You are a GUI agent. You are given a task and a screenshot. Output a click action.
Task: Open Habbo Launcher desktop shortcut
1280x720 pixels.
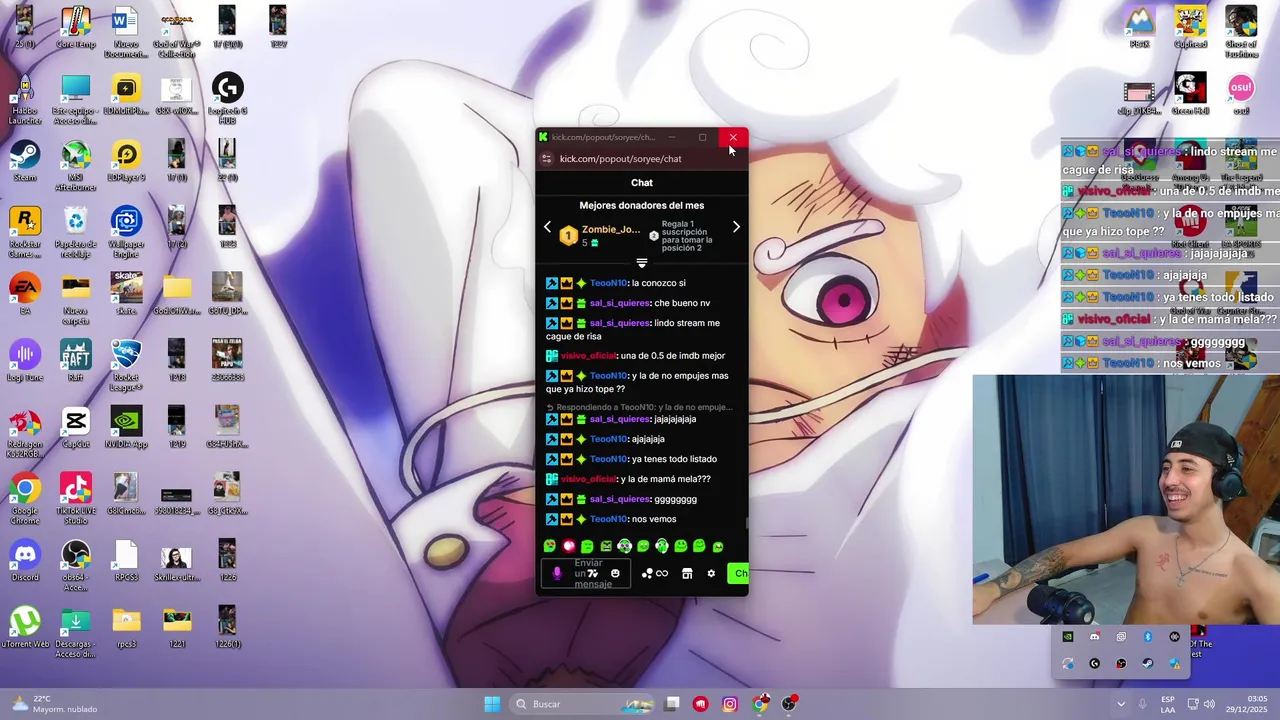pos(25,98)
